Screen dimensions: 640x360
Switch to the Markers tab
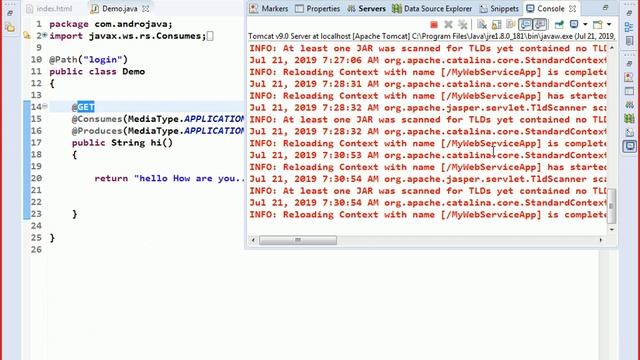point(269,9)
